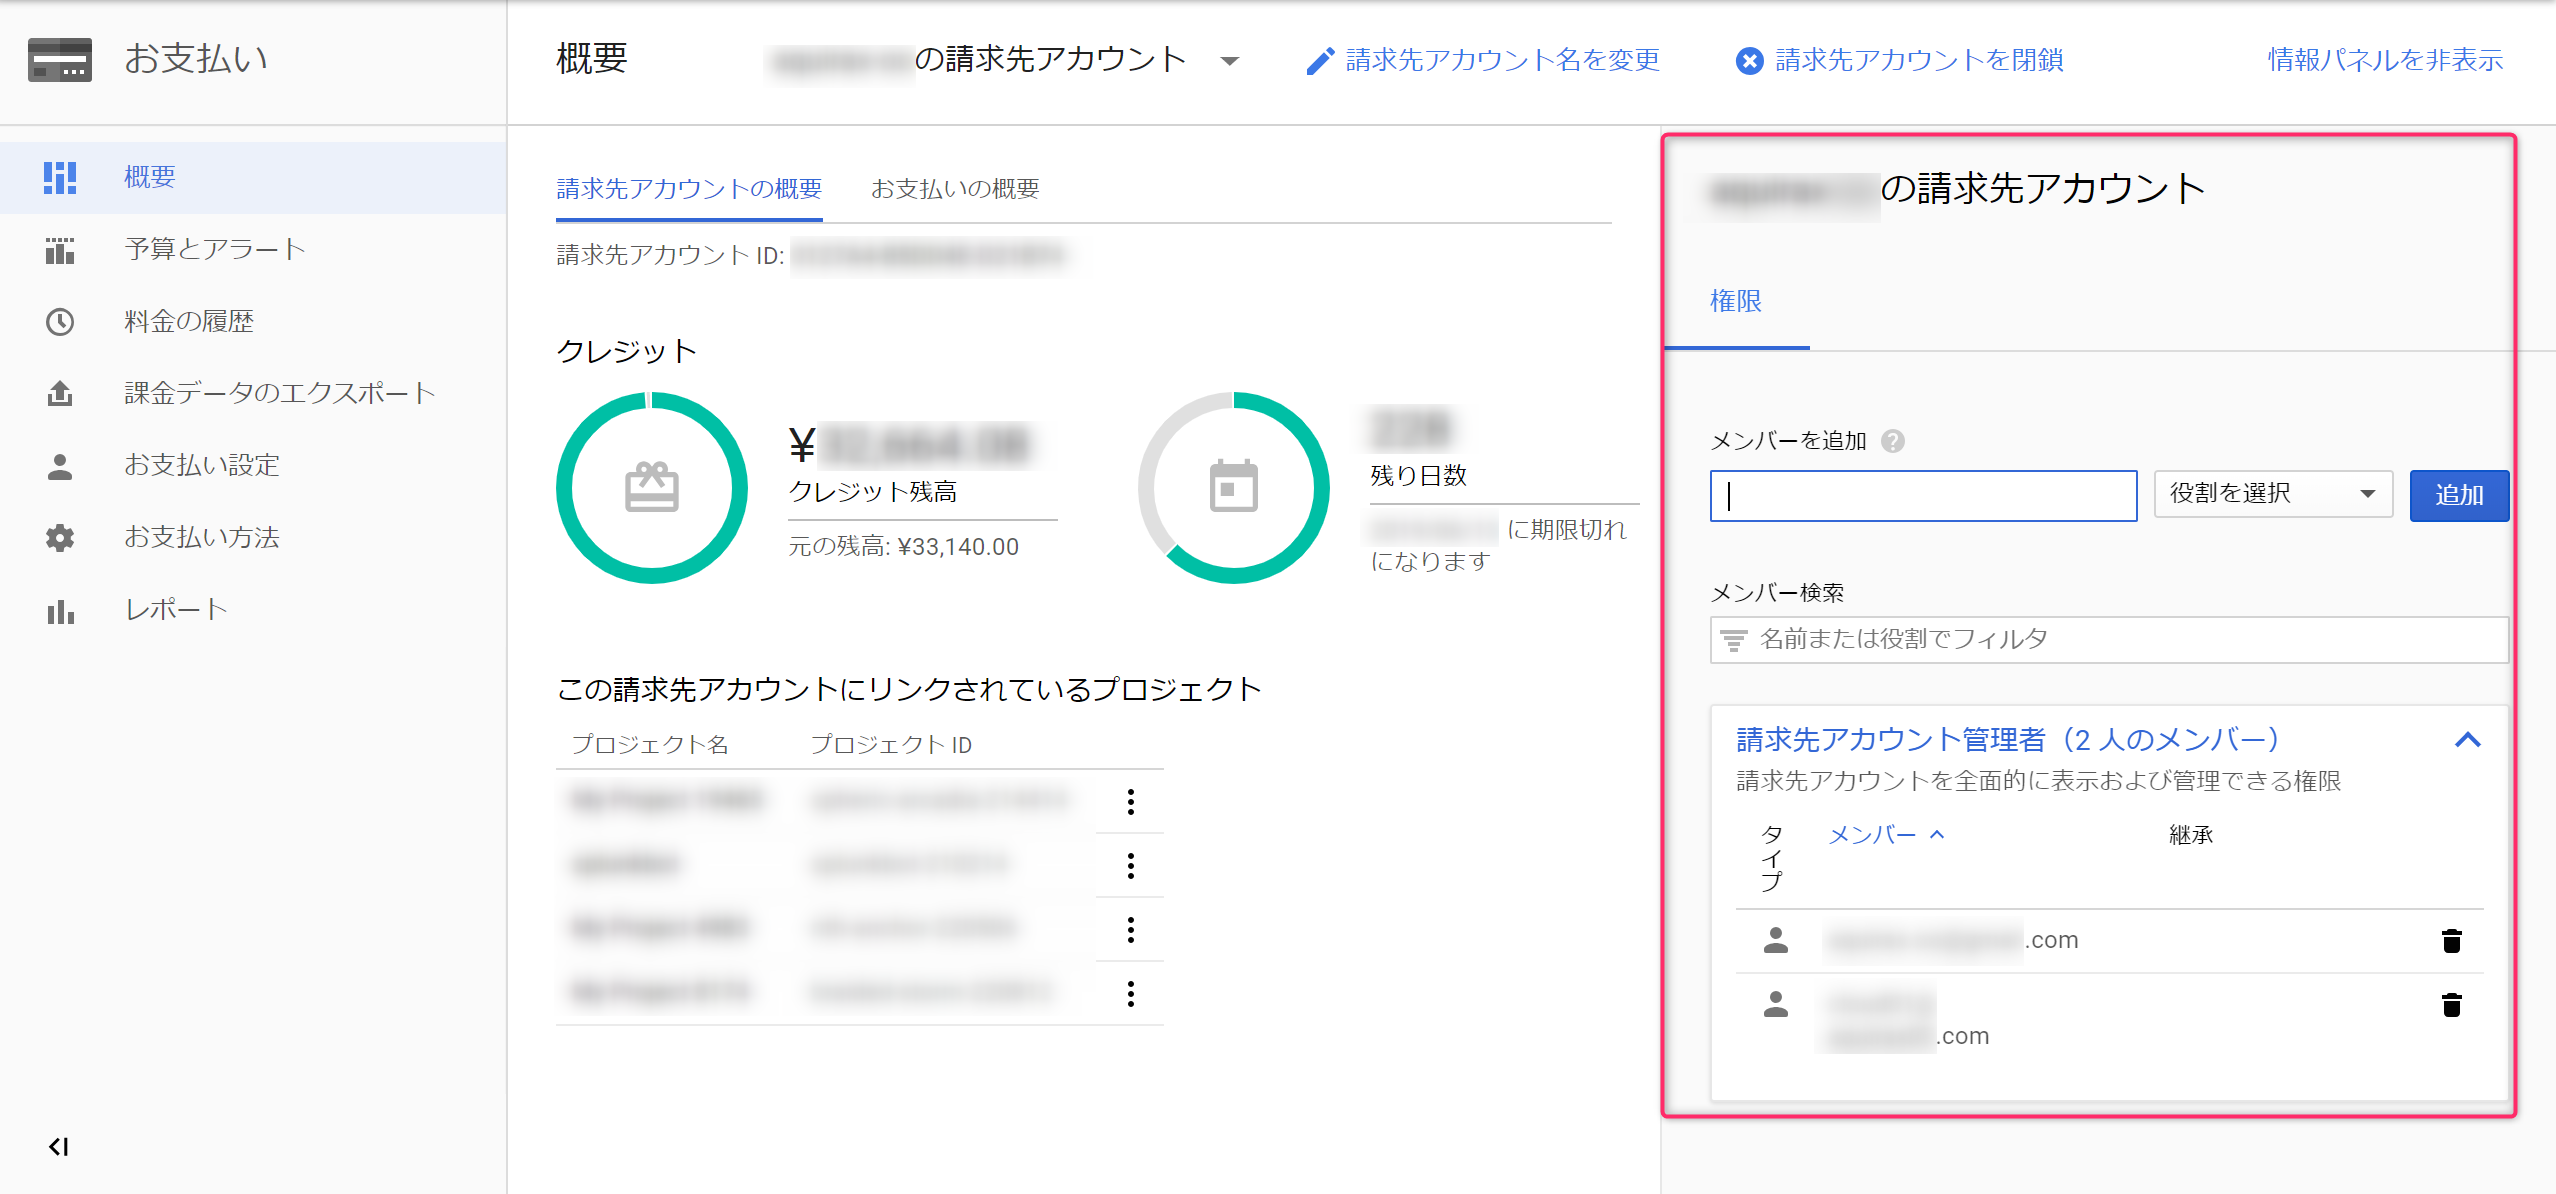Open 料金の履歴 in sidebar
The width and height of the screenshot is (2556, 1194).
(x=253, y=322)
